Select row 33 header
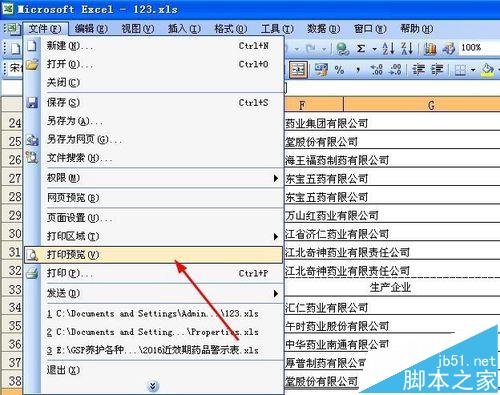The height and width of the screenshot is (395, 500). (12, 289)
